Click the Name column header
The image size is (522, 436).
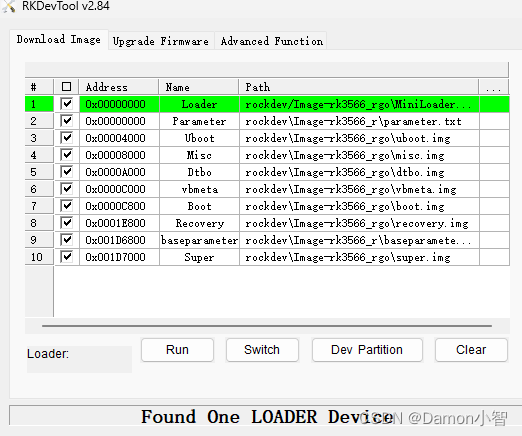click(x=199, y=87)
